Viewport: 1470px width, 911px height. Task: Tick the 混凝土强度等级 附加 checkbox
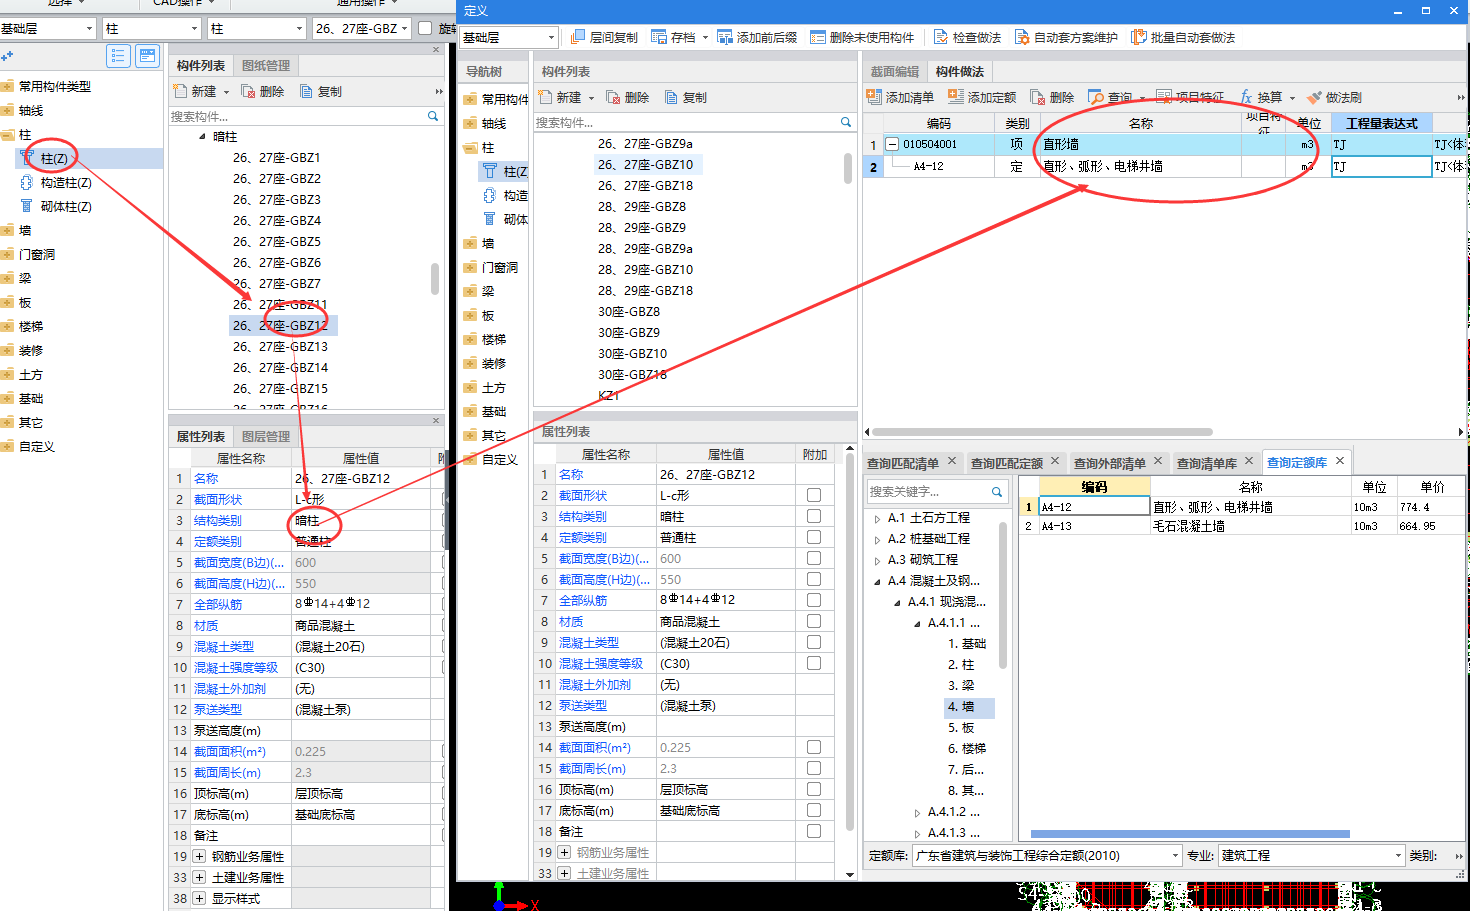tap(814, 663)
